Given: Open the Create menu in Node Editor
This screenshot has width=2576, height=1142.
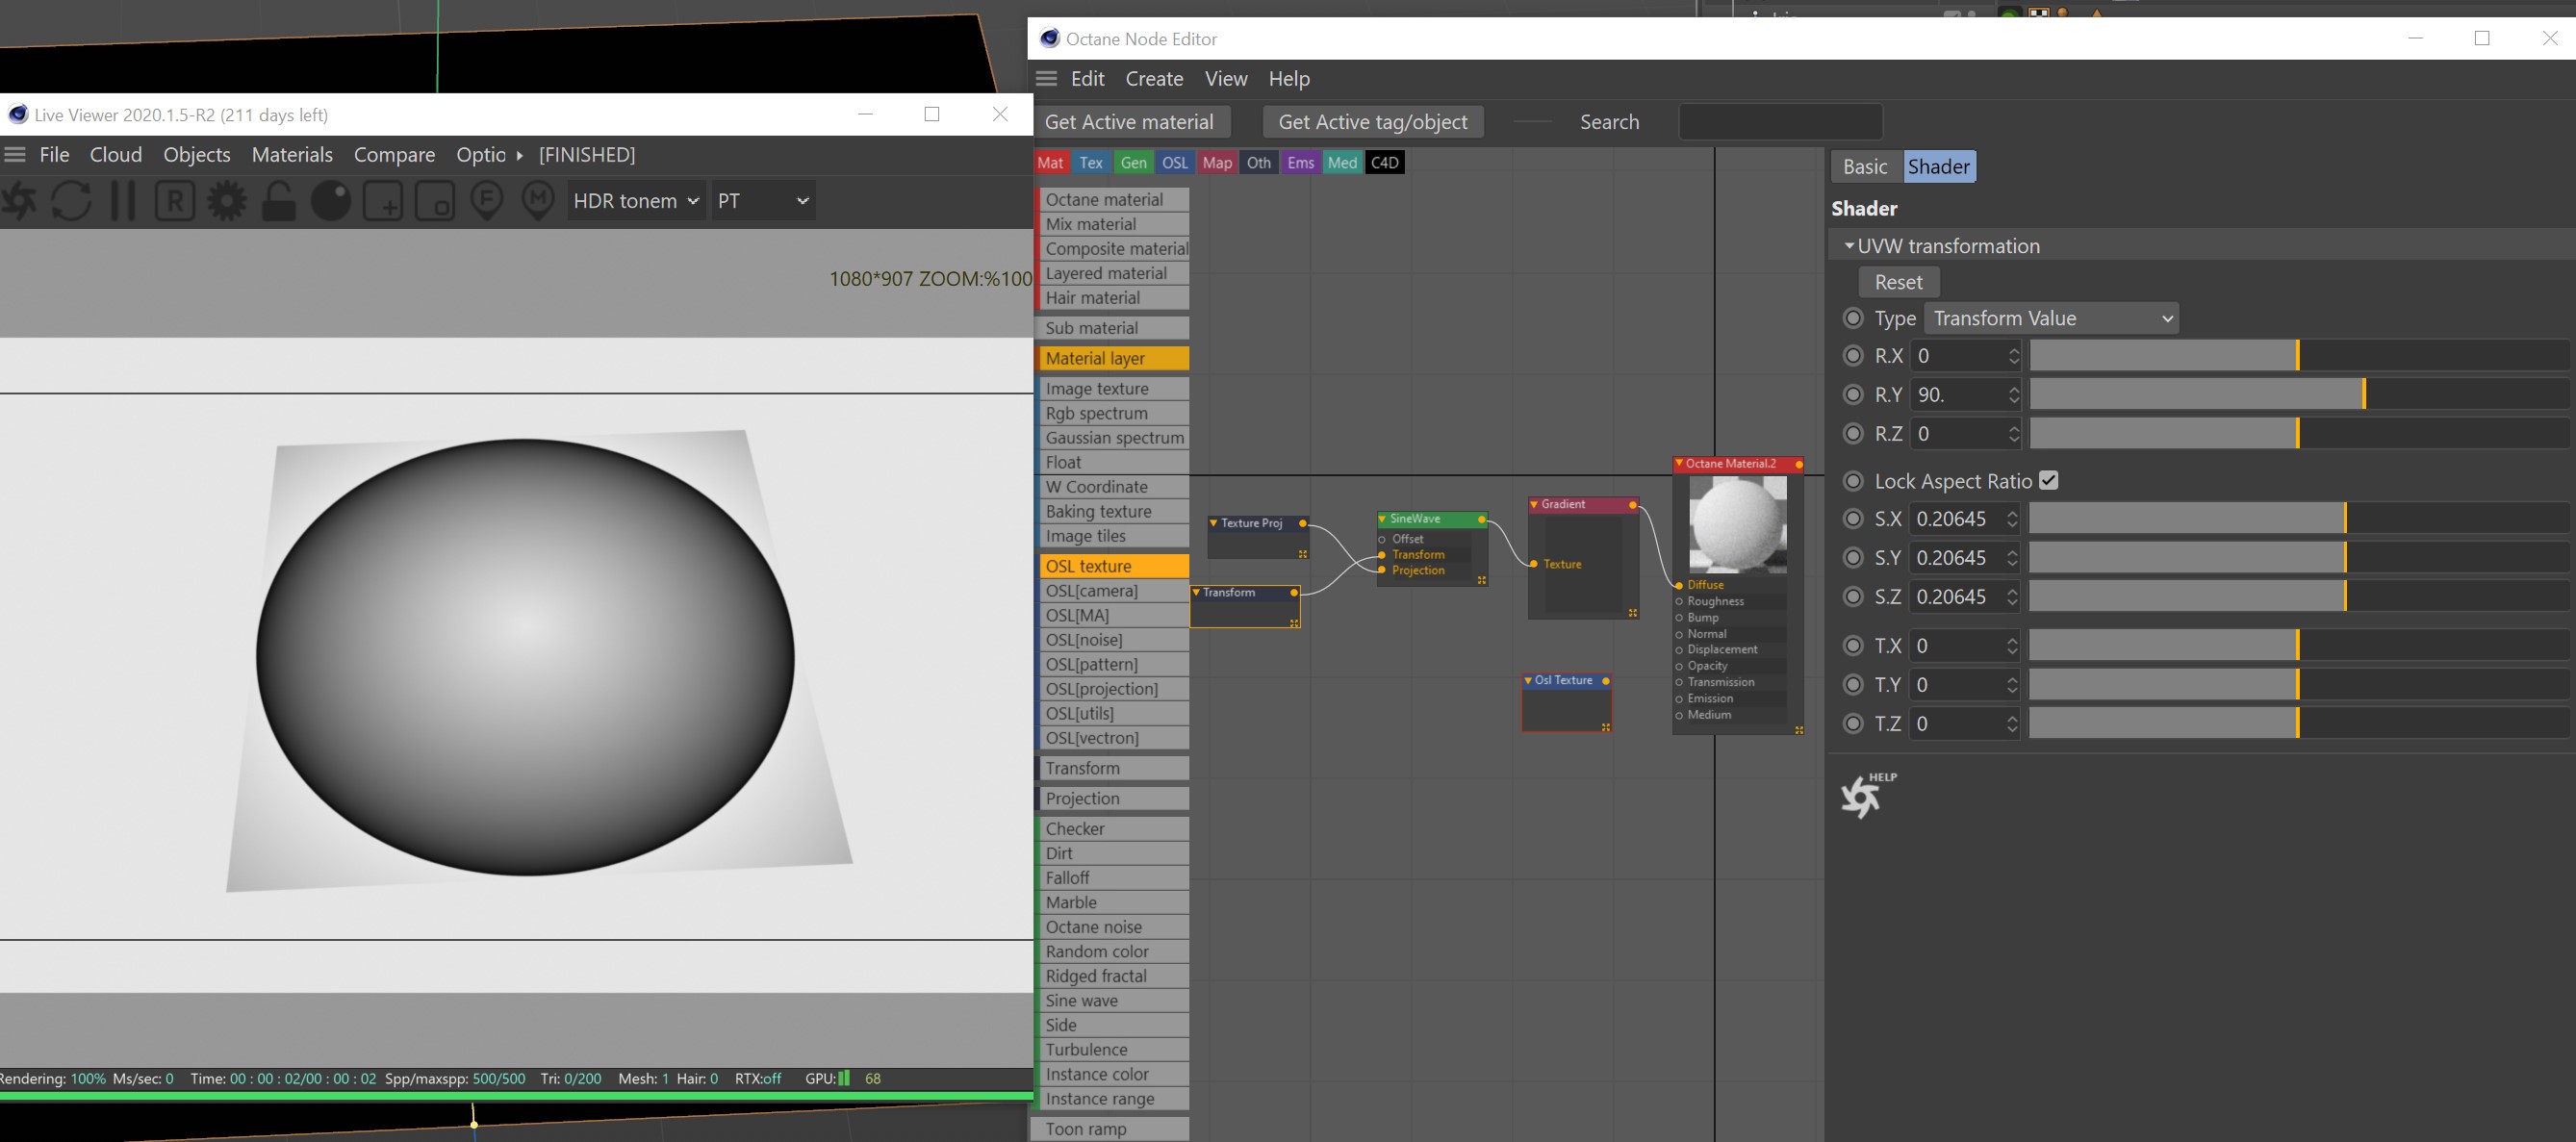Looking at the screenshot, I should [1153, 79].
